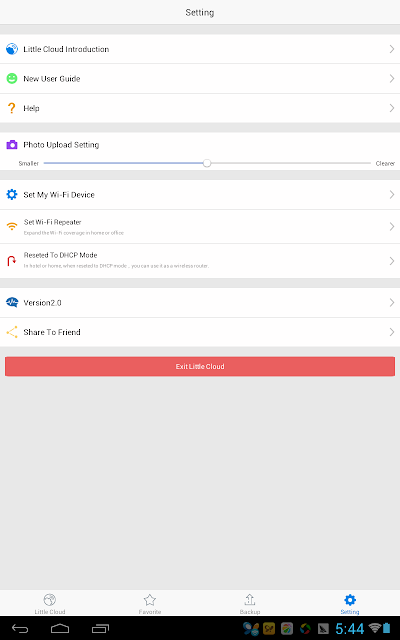Open the Backup tab
The image size is (400, 640).
pos(250,603)
